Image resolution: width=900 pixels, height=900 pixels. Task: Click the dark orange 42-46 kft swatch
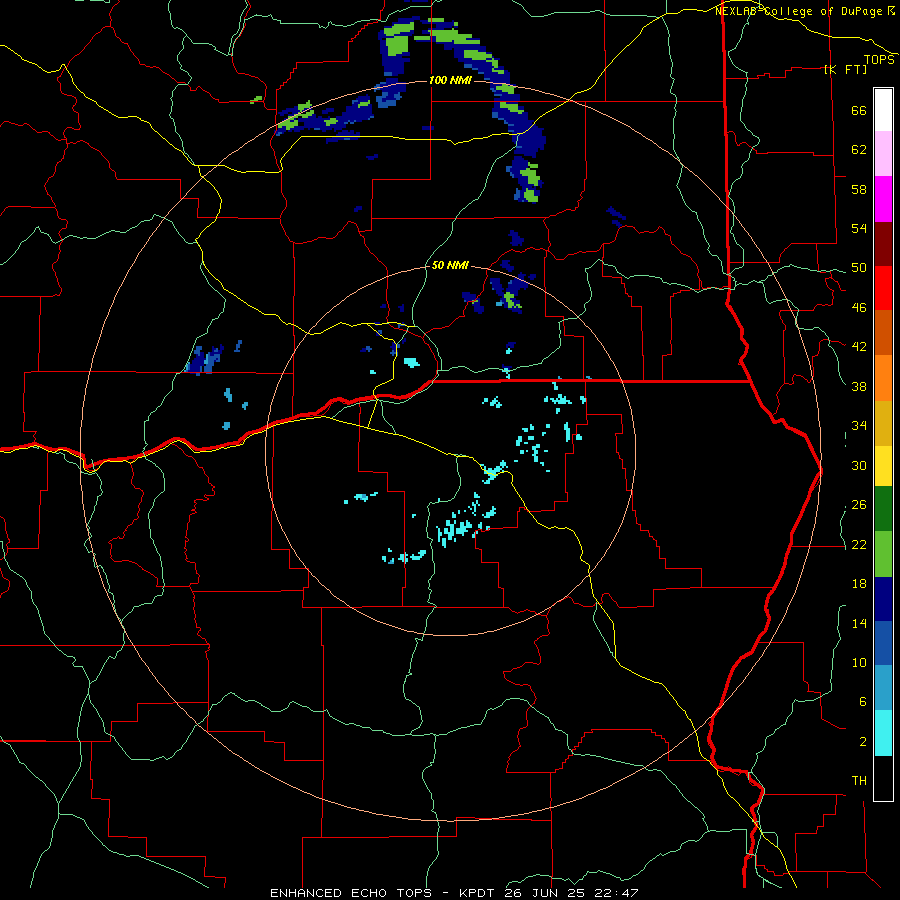click(x=883, y=332)
